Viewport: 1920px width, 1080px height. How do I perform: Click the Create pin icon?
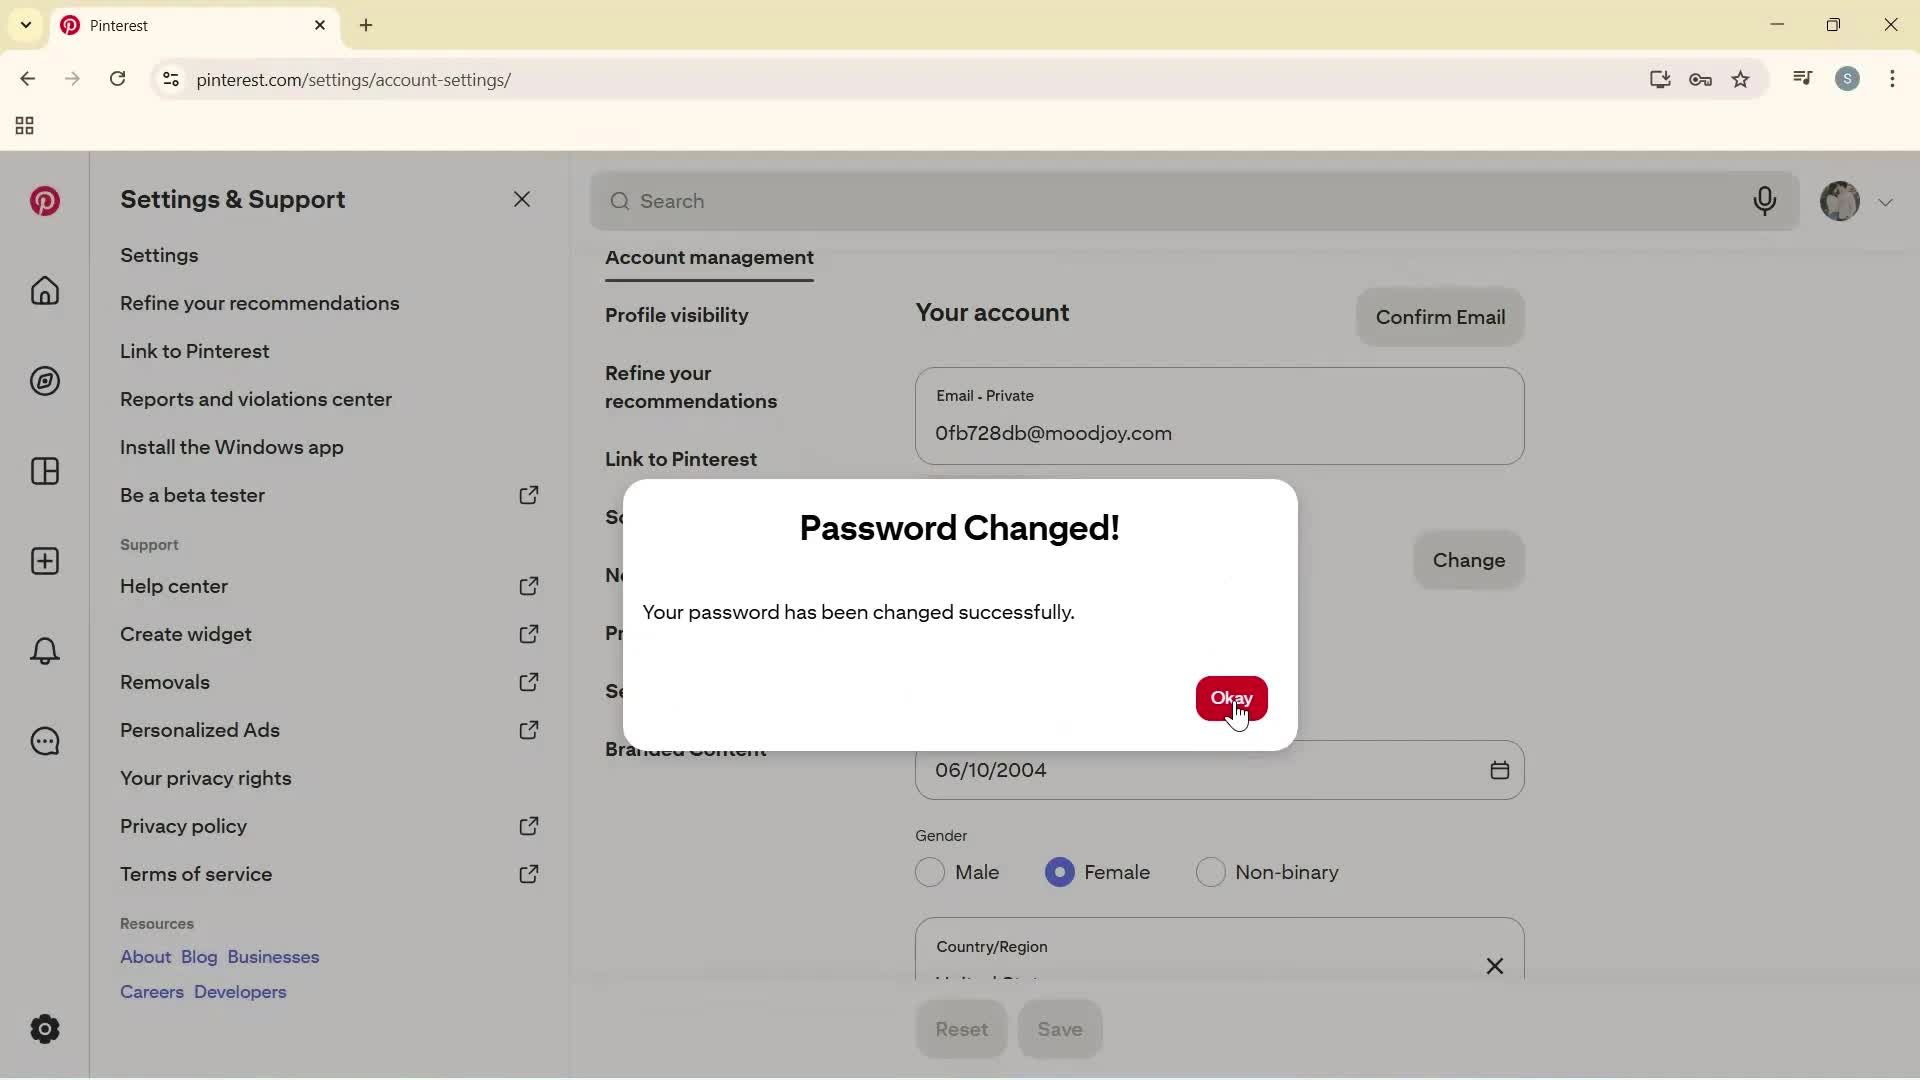pos(44,561)
